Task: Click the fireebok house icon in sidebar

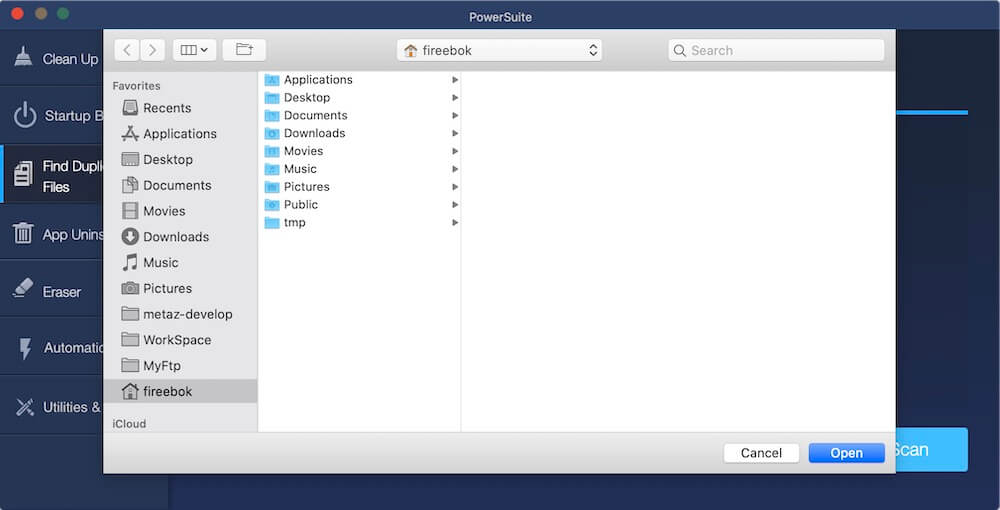Action: click(x=130, y=391)
